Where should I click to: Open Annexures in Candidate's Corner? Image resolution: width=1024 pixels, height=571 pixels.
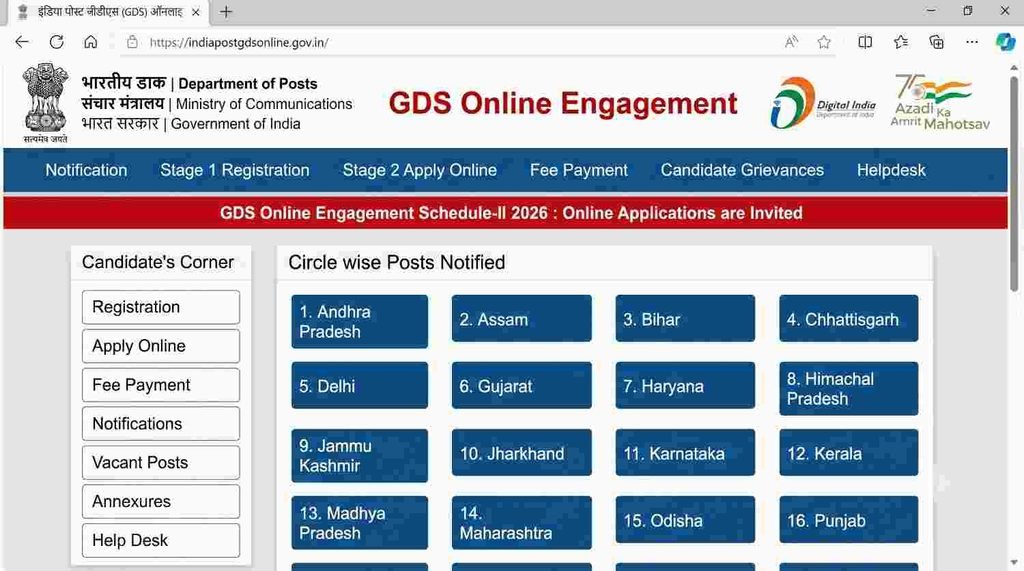click(x=161, y=501)
